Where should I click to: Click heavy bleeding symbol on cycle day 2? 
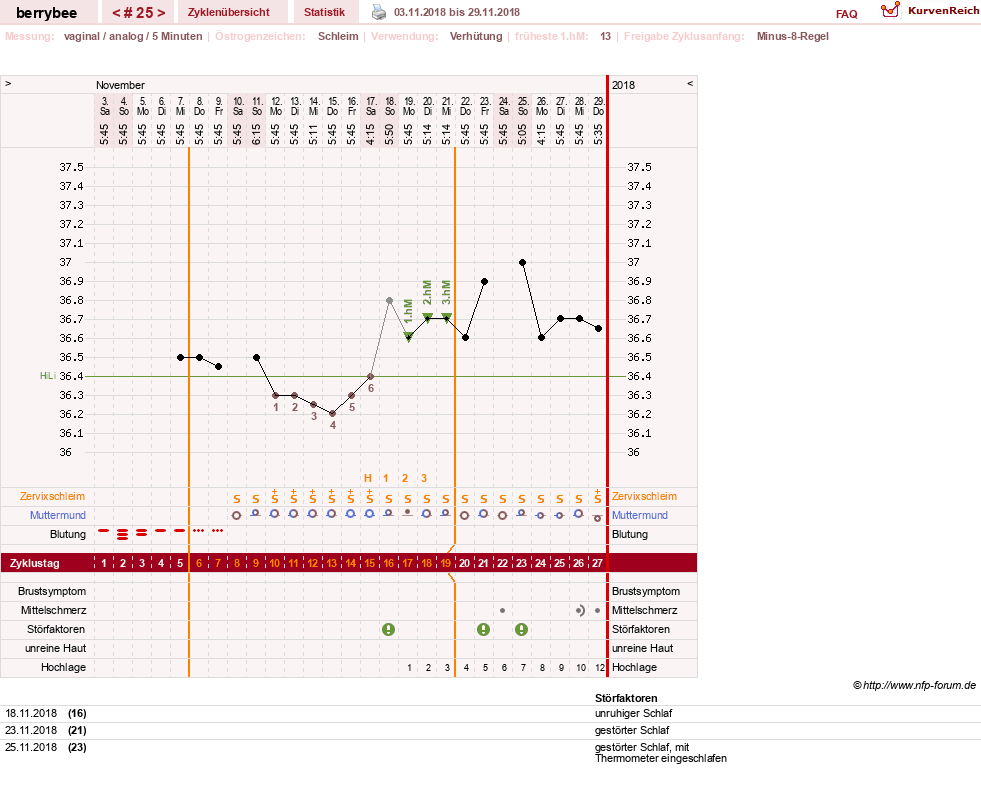click(123, 534)
